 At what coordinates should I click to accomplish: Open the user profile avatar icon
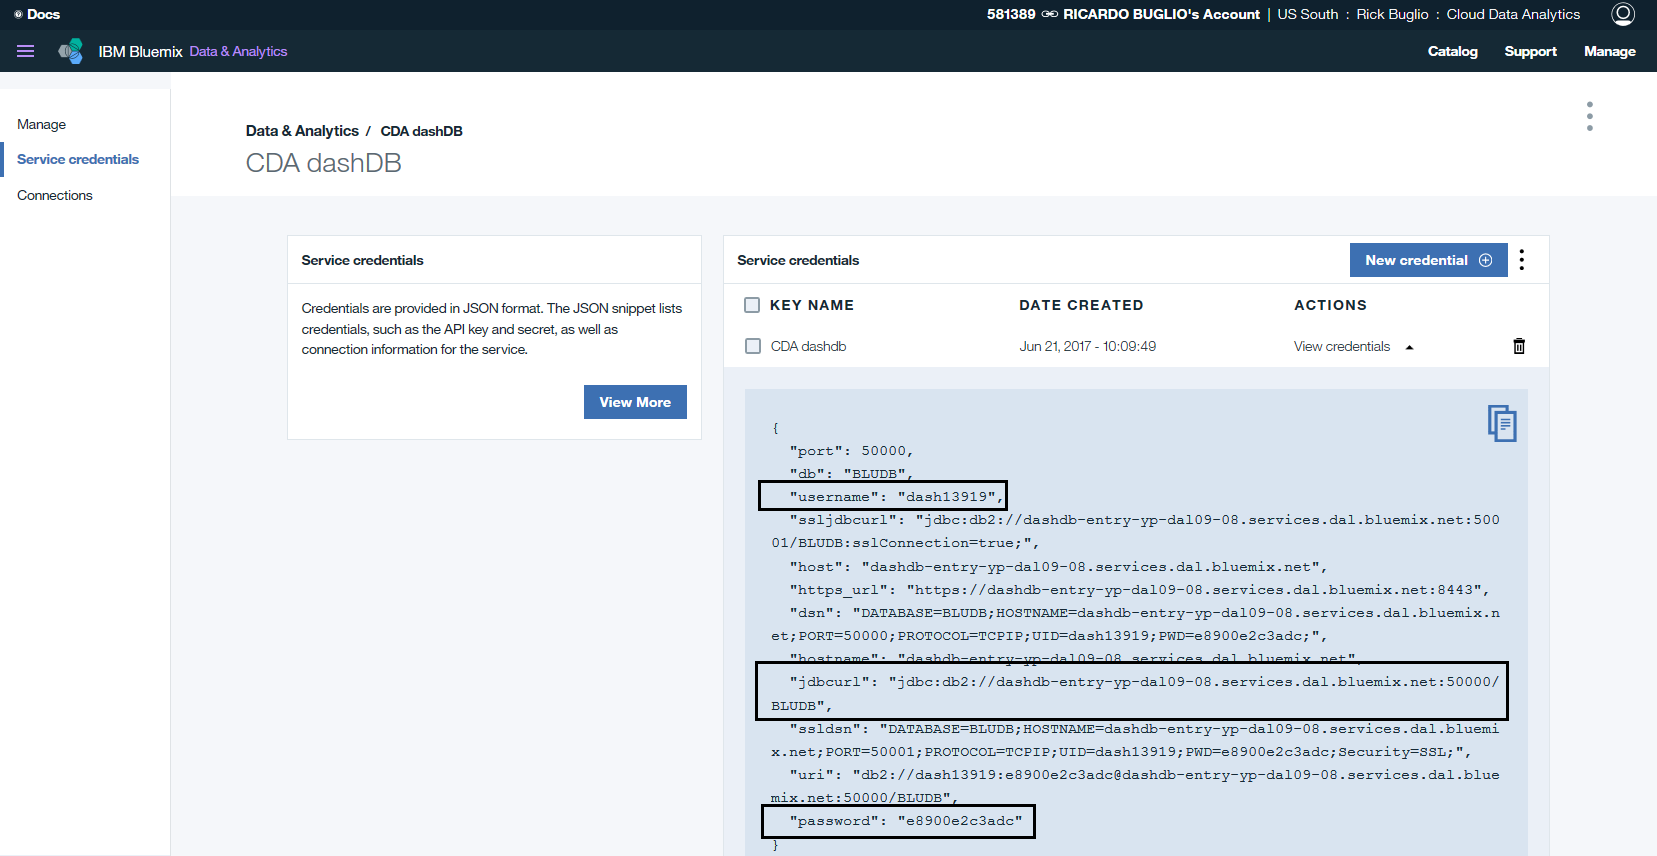click(1623, 14)
